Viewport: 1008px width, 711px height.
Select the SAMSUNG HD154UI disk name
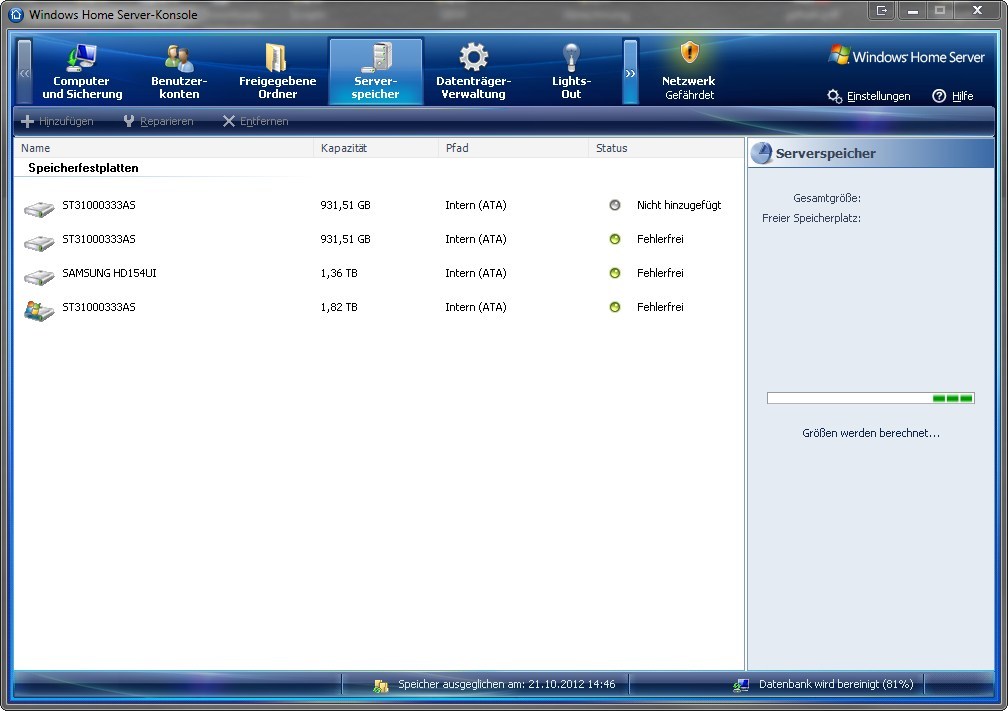(x=109, y=273)
